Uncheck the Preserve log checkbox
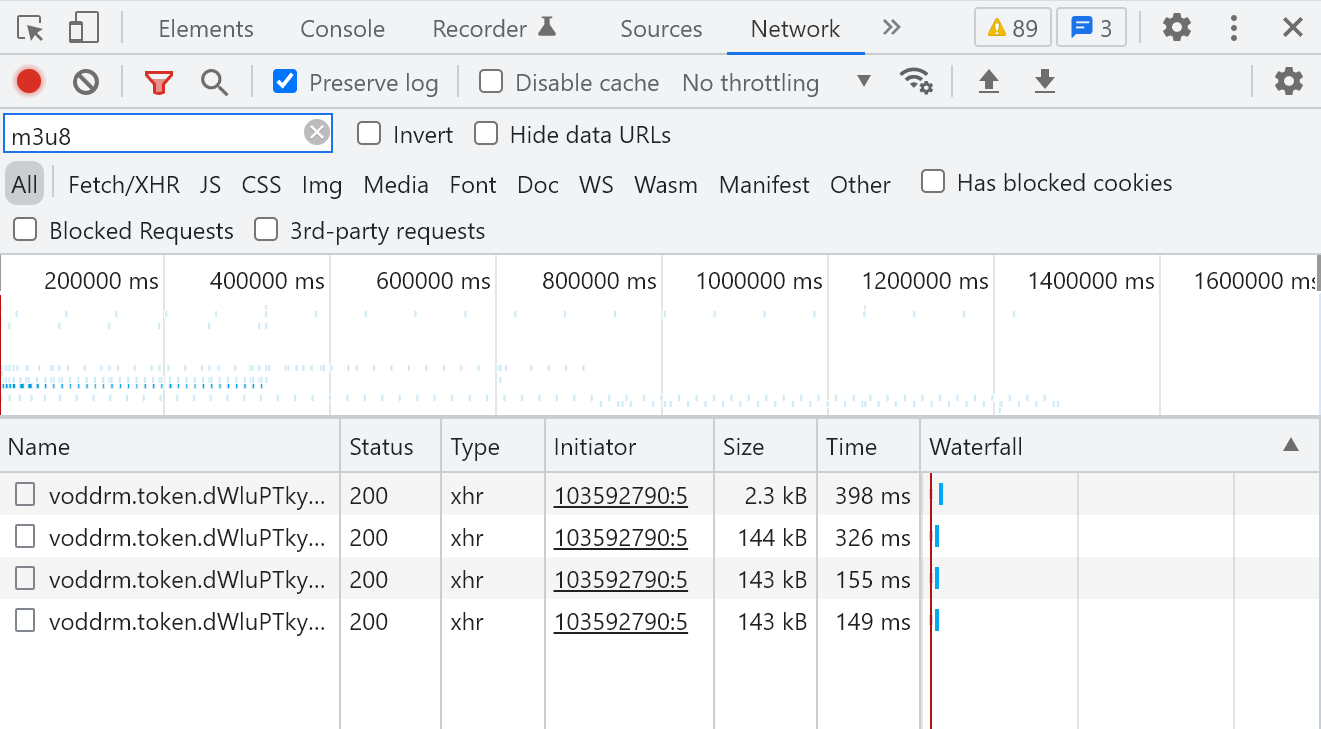The height and width of the screenshot is (729, 1321). pyautogui.click(x=285, y=81)
